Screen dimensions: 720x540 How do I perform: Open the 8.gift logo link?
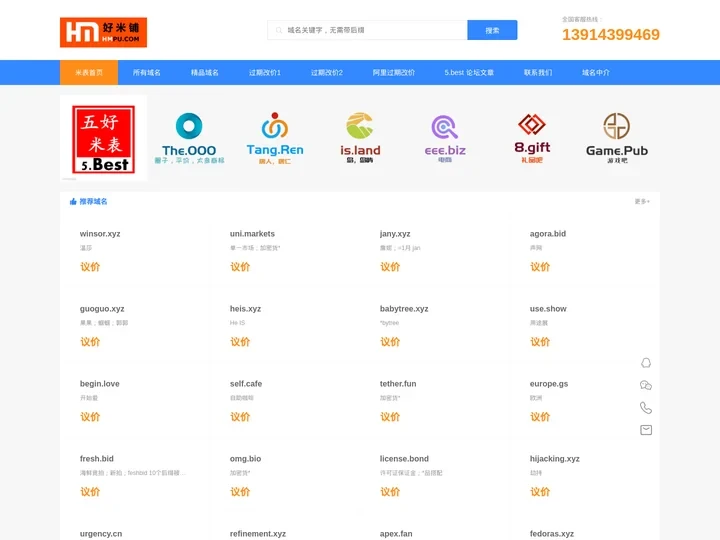click(x=532, y=138)
